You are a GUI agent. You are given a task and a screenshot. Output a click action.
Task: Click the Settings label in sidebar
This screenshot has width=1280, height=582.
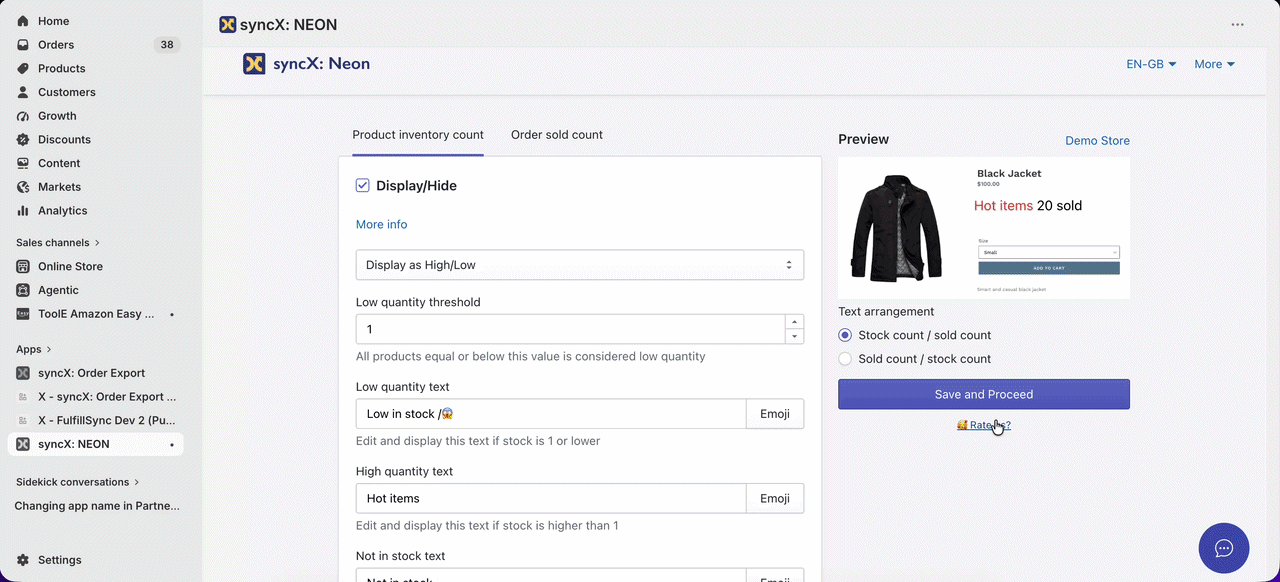click(60, 560)
